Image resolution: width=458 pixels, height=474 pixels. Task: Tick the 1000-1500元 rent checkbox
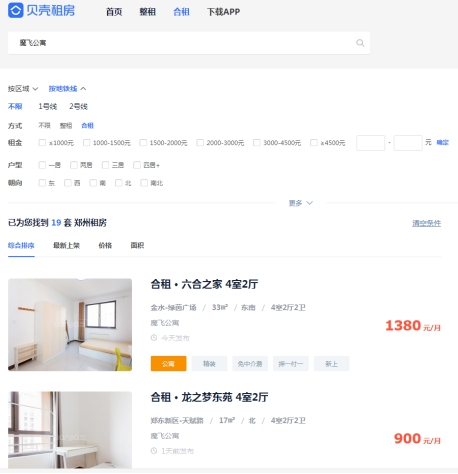[86, 143]
